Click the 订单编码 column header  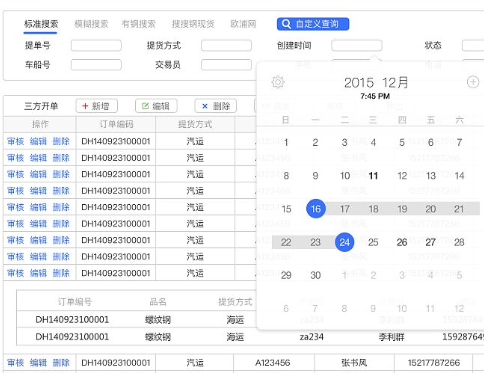(116, 124)
